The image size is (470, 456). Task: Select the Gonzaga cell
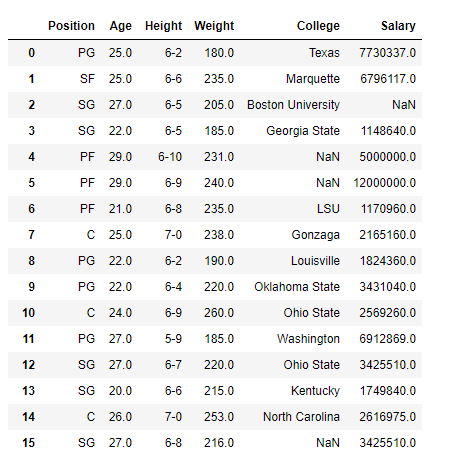[315, 235]
